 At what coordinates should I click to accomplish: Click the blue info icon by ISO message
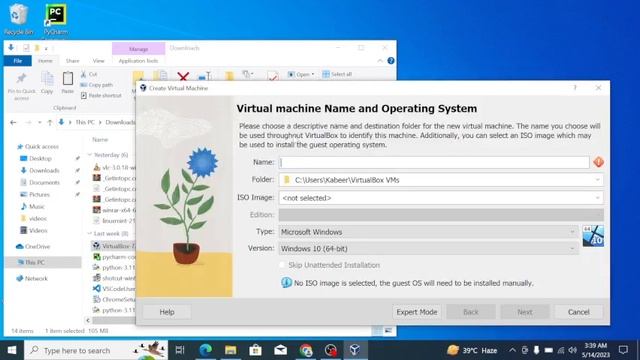tap(286, 282)
